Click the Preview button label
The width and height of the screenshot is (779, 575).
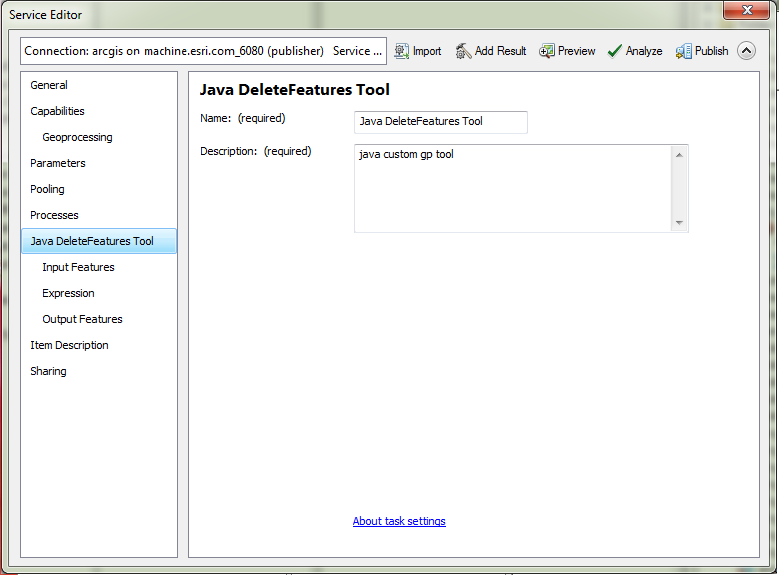point(576,51)
